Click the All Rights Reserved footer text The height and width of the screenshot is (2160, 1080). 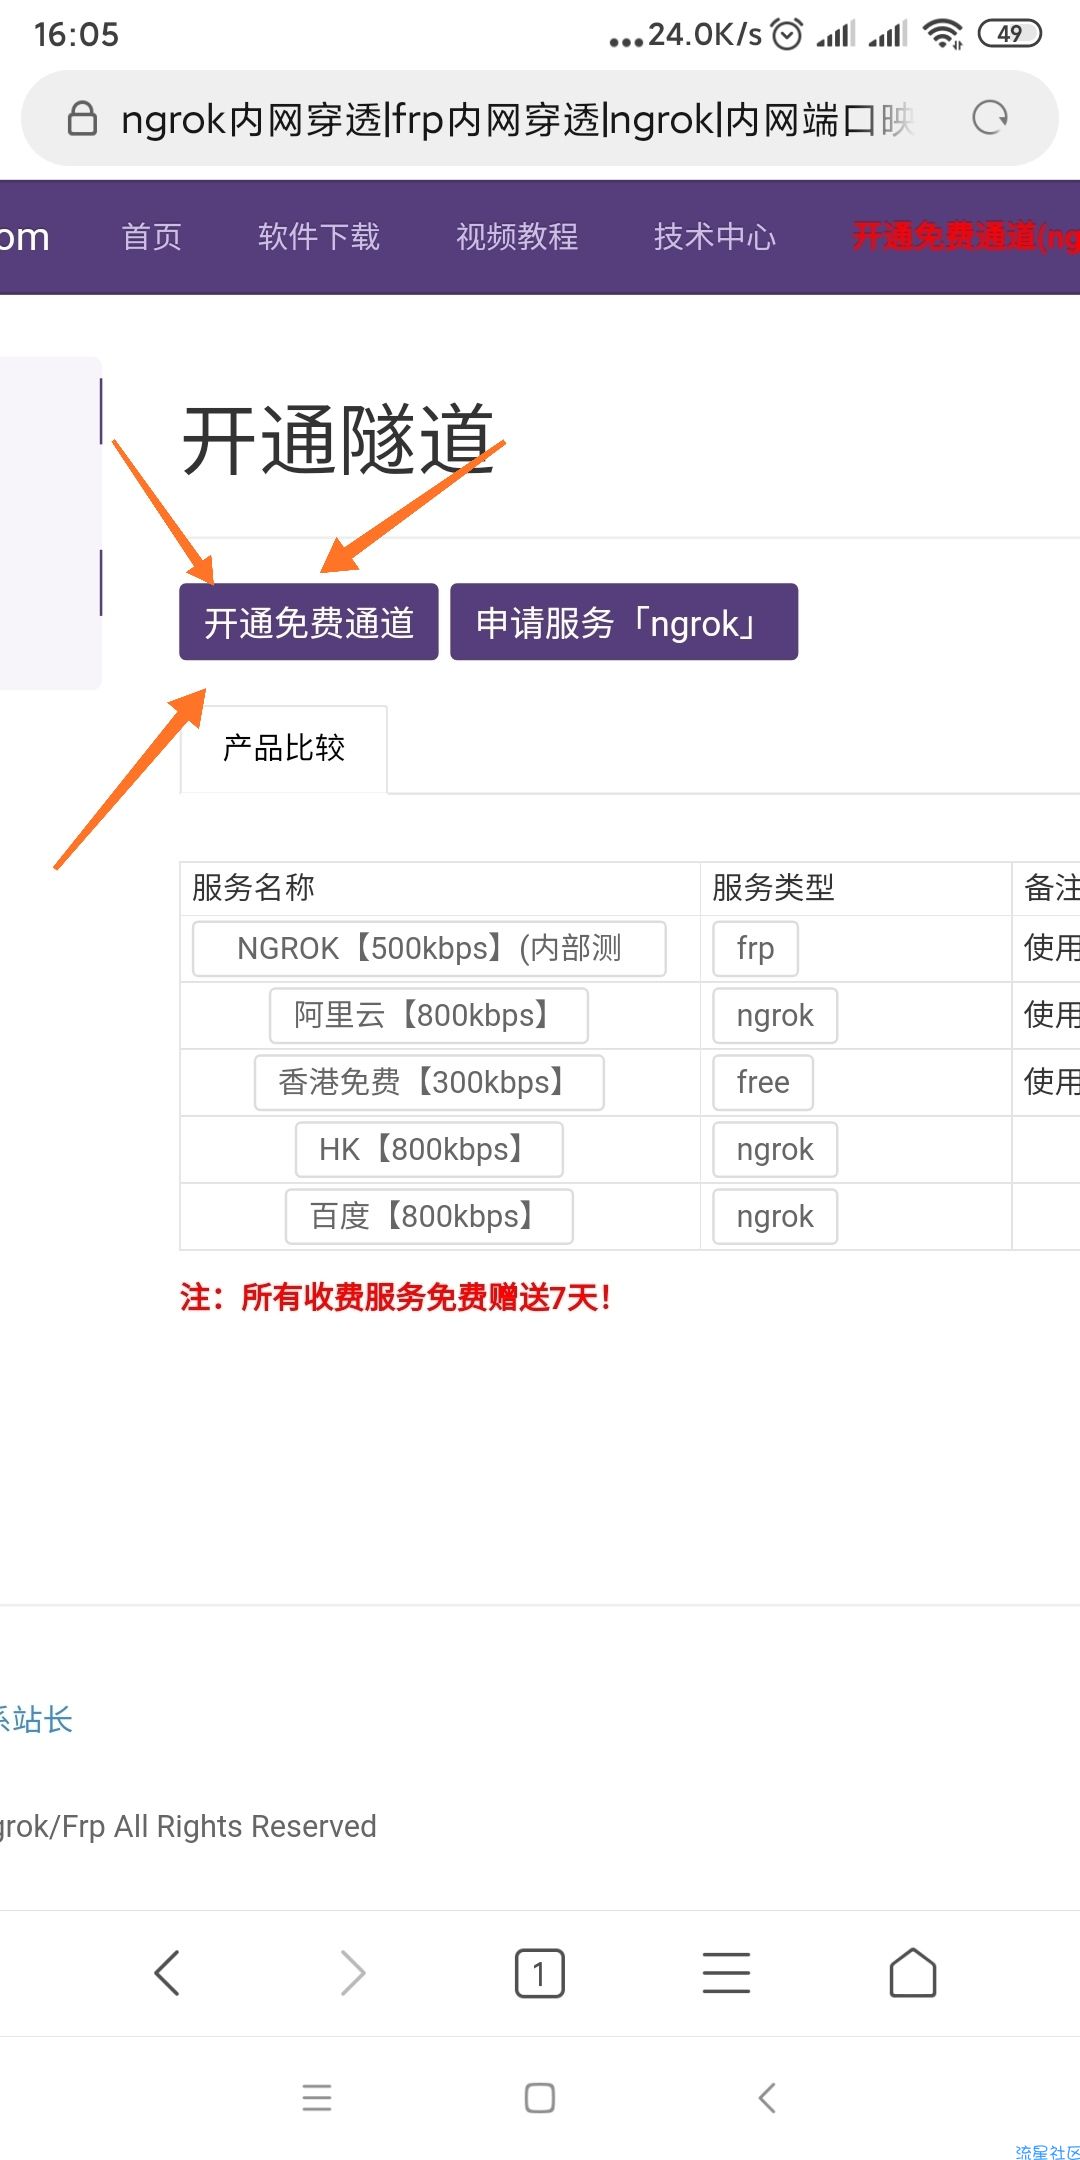tap(188, 1826)
